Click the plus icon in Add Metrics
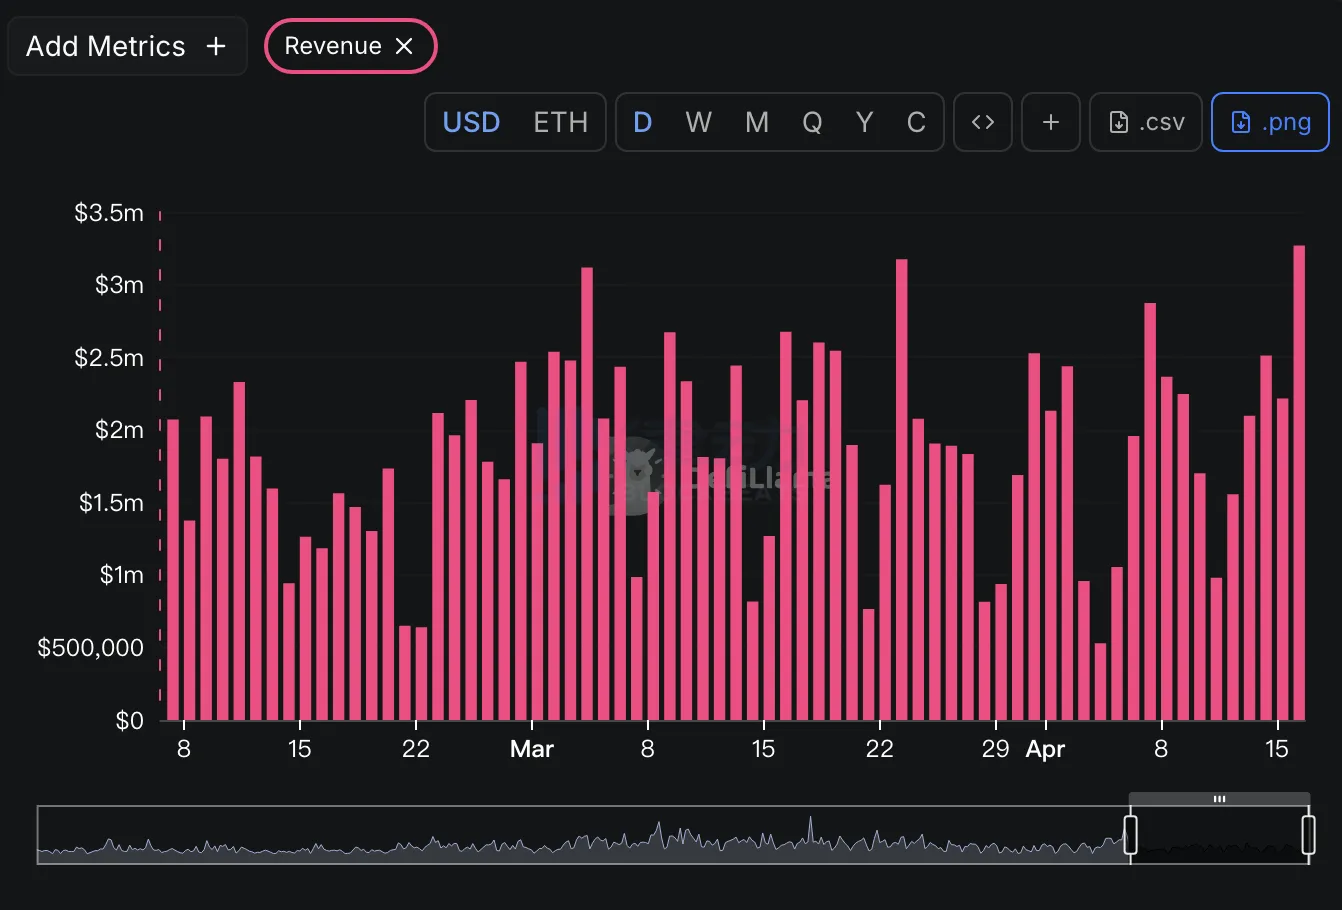The height and width of the screenshot is (910, 1342). coord(216,46)
